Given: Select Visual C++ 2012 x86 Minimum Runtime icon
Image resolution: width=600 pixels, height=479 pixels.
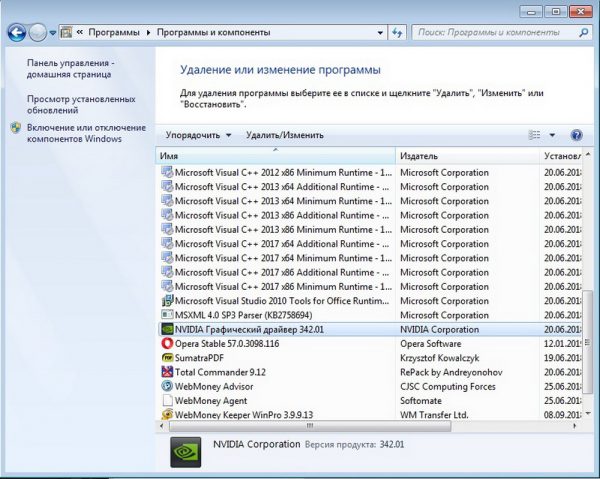Looking at the screenshot, I should coord(167,173).
